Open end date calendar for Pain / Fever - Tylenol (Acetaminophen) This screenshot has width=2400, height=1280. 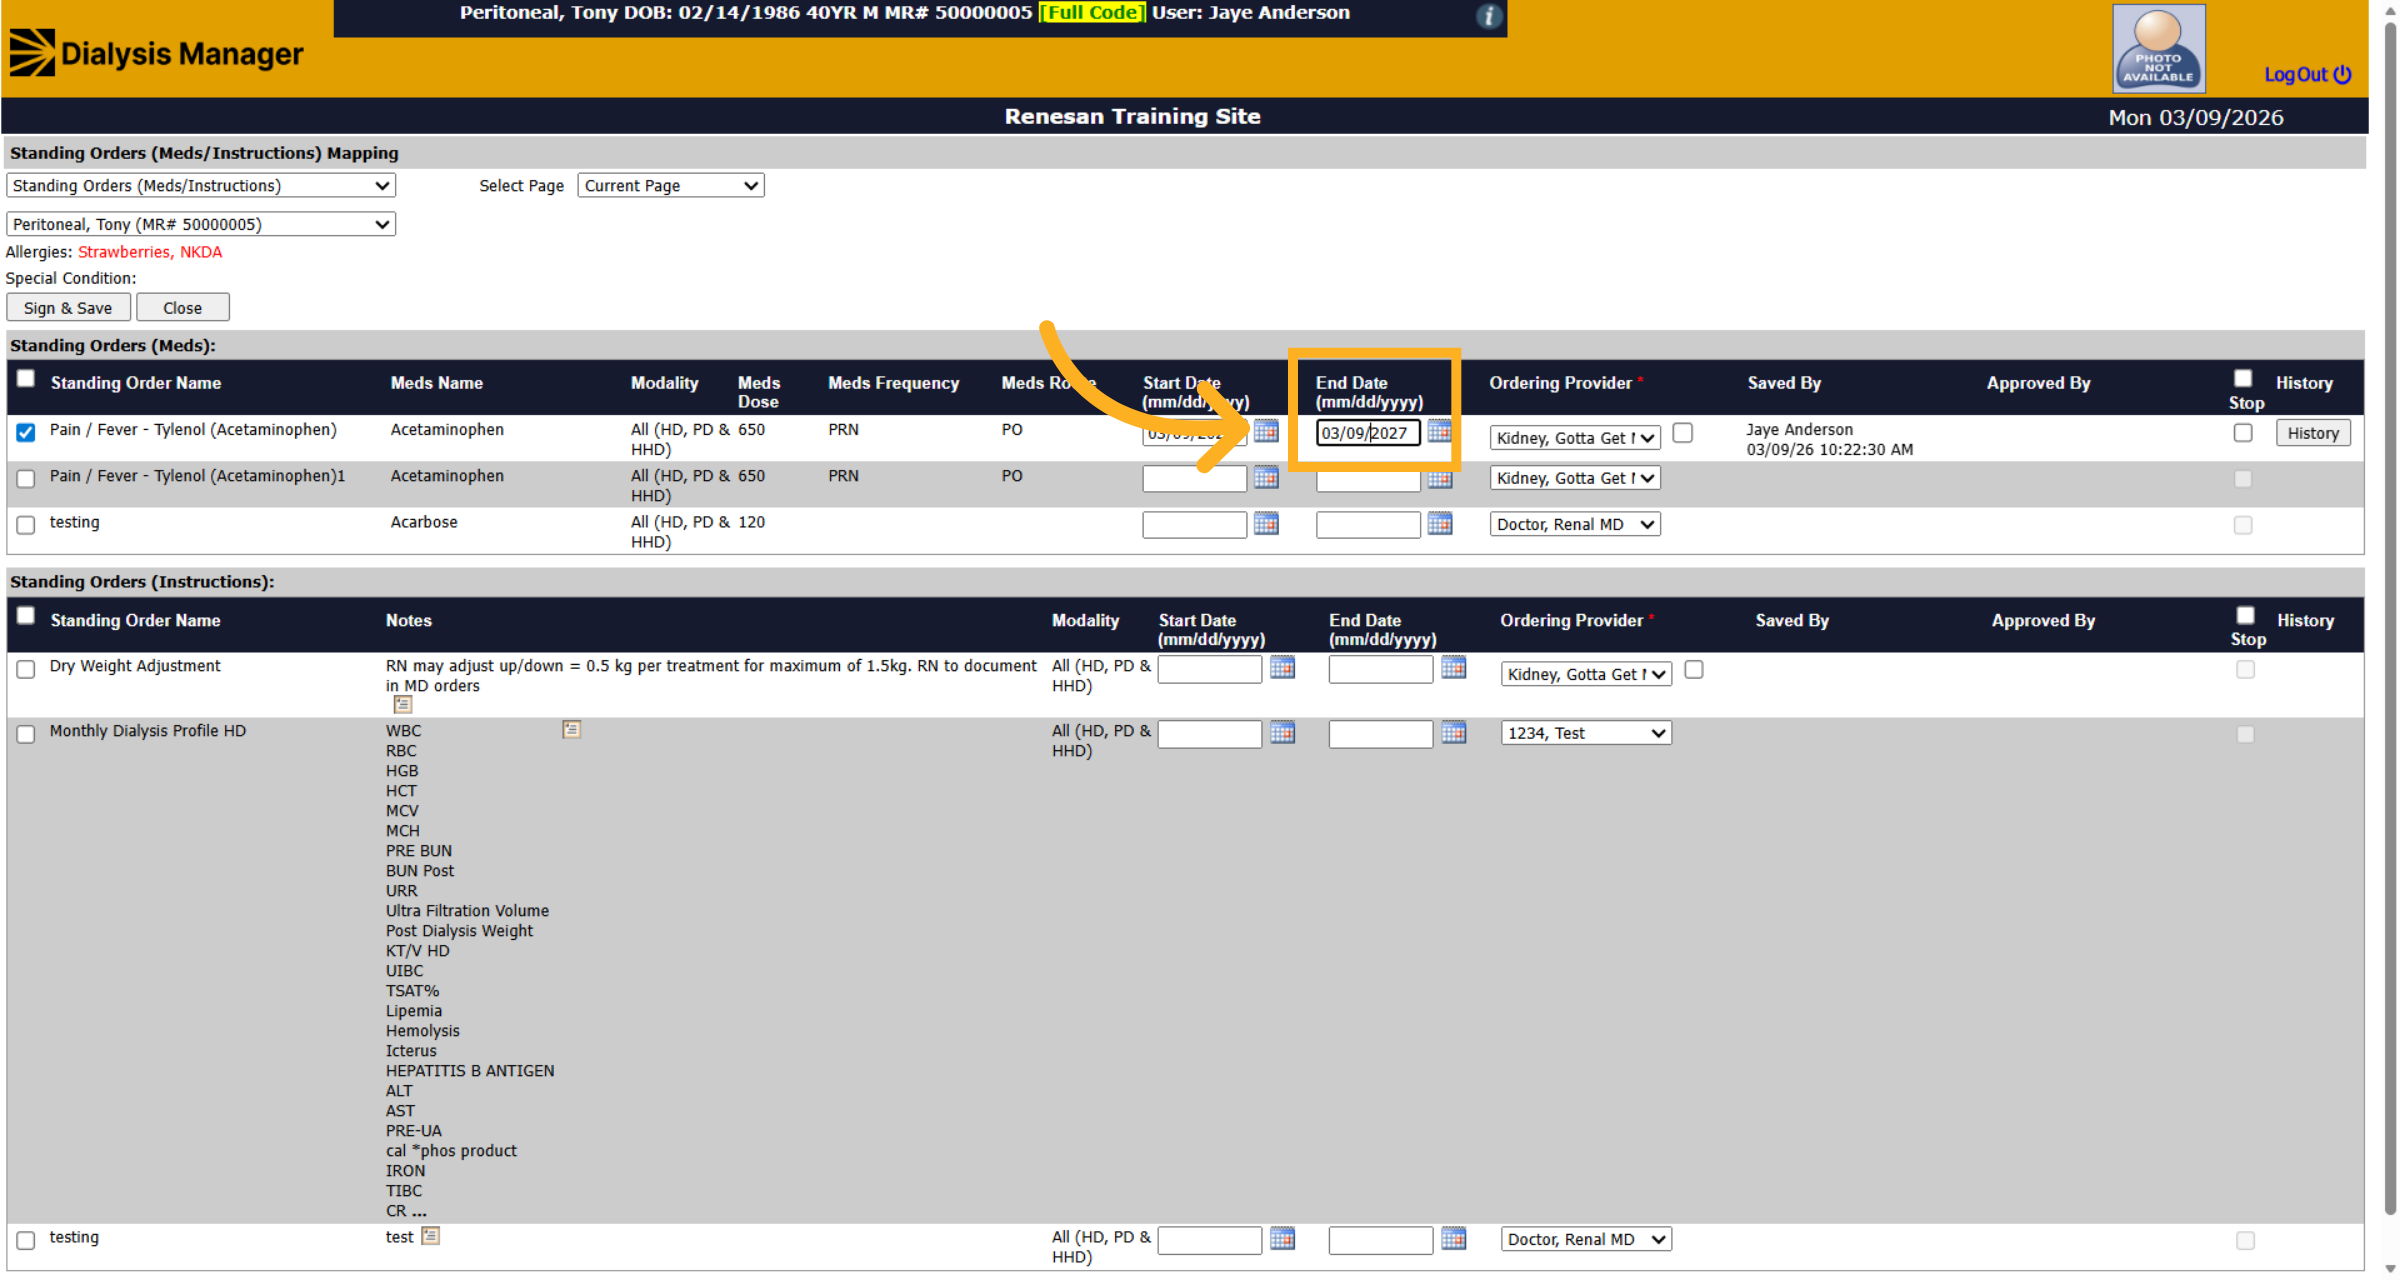(x=1439, y=431)
